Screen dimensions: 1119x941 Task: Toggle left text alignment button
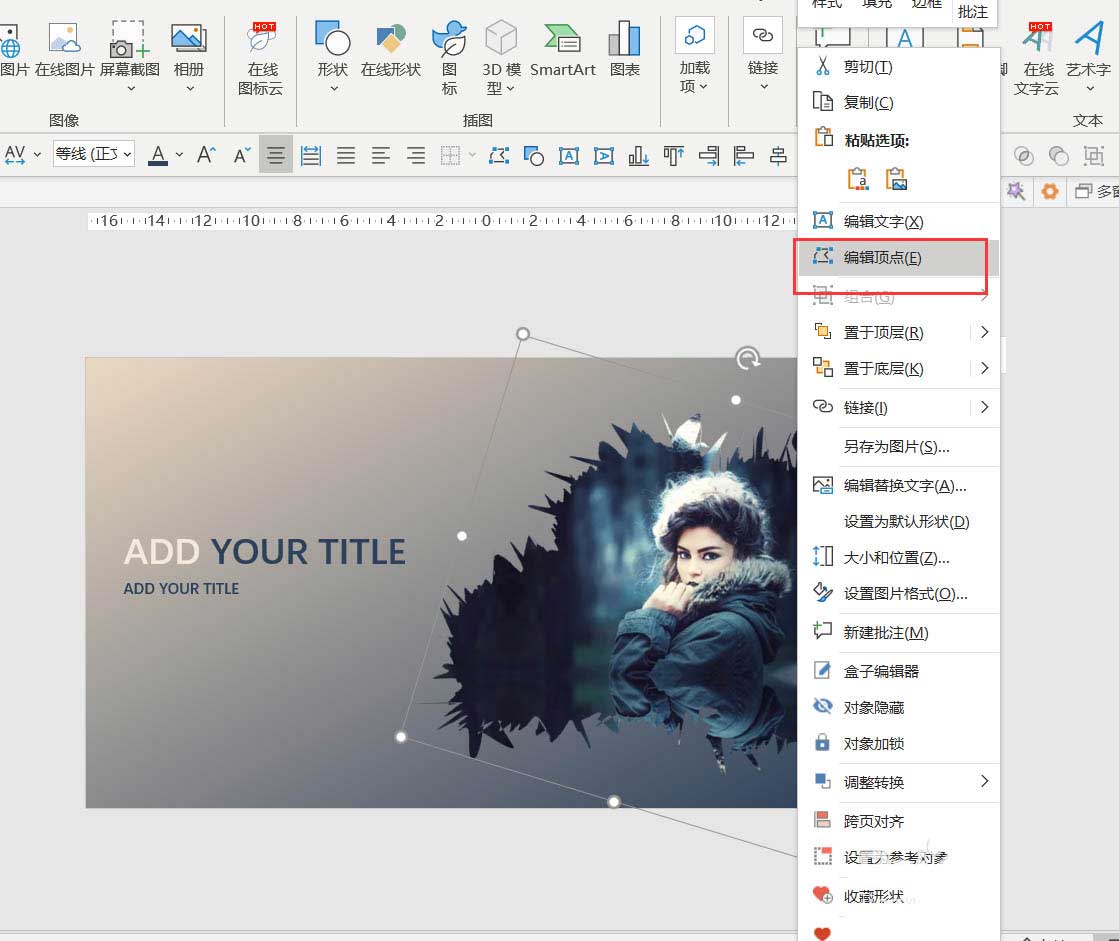pos(381,155)
